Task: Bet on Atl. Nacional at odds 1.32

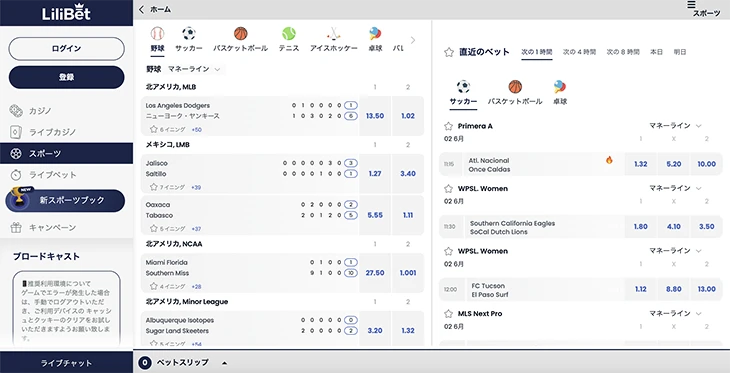Action: click(641, 164)
